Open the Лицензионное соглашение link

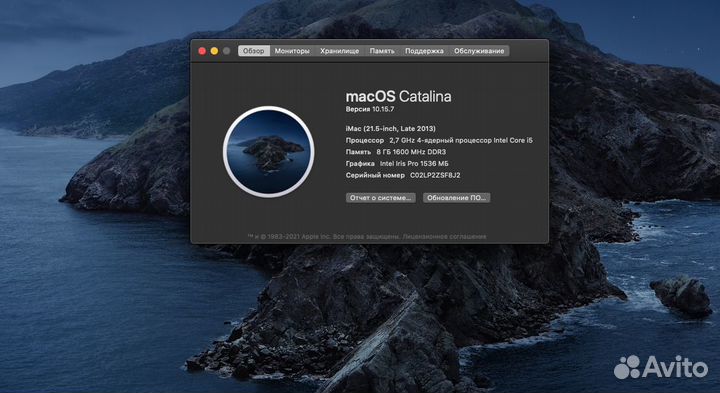pyautogui.click(x=444, y=237)
